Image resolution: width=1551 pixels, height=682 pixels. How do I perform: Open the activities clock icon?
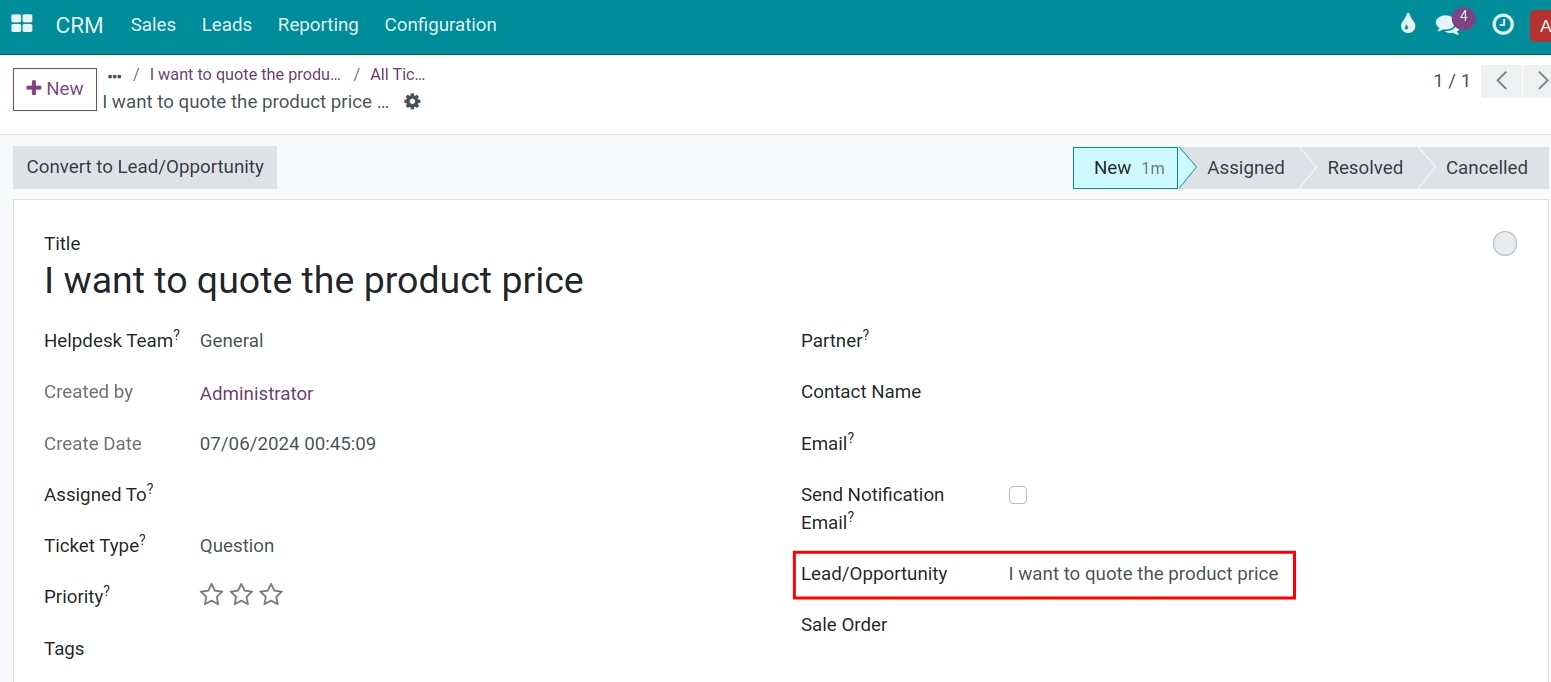tap(1503, 24)
